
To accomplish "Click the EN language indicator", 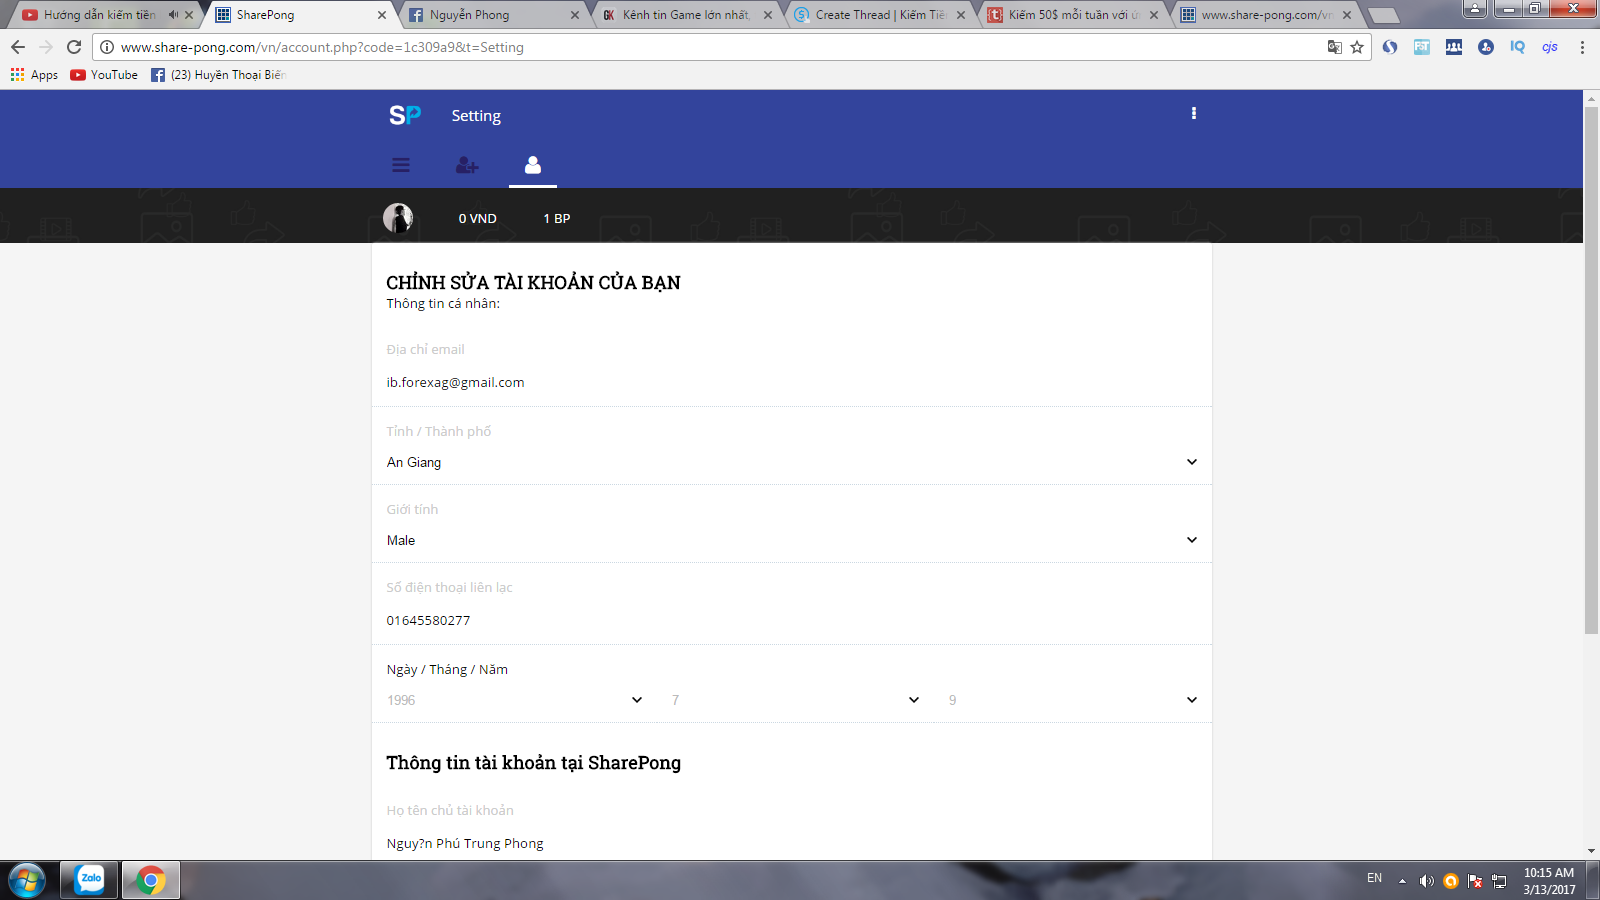I will coord(1375,878).
